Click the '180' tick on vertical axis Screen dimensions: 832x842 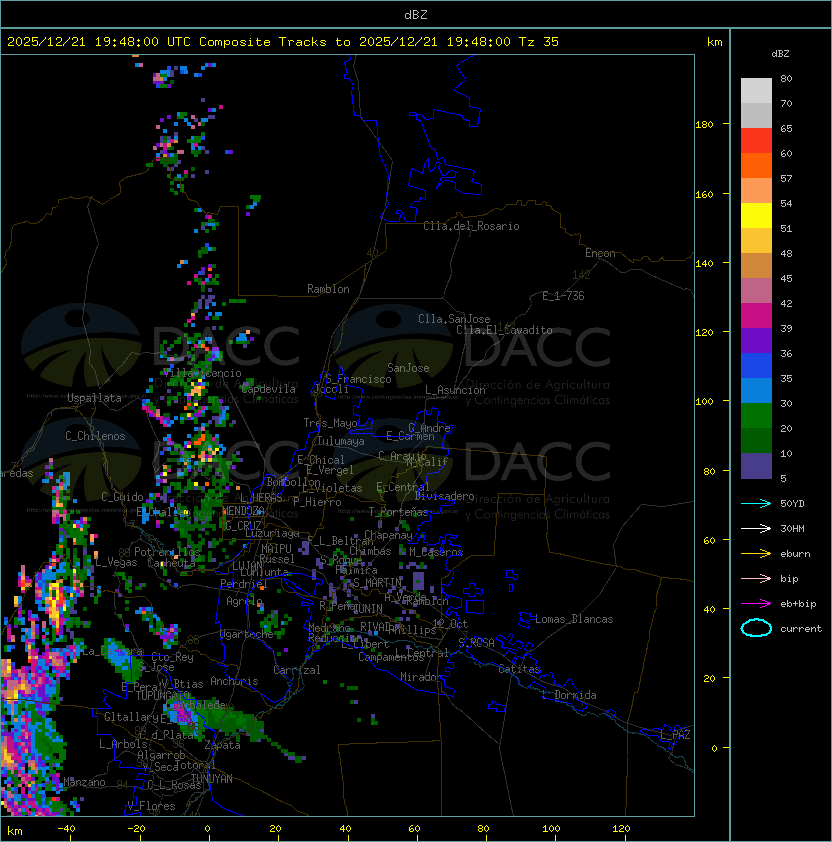[x=704, y=125]
